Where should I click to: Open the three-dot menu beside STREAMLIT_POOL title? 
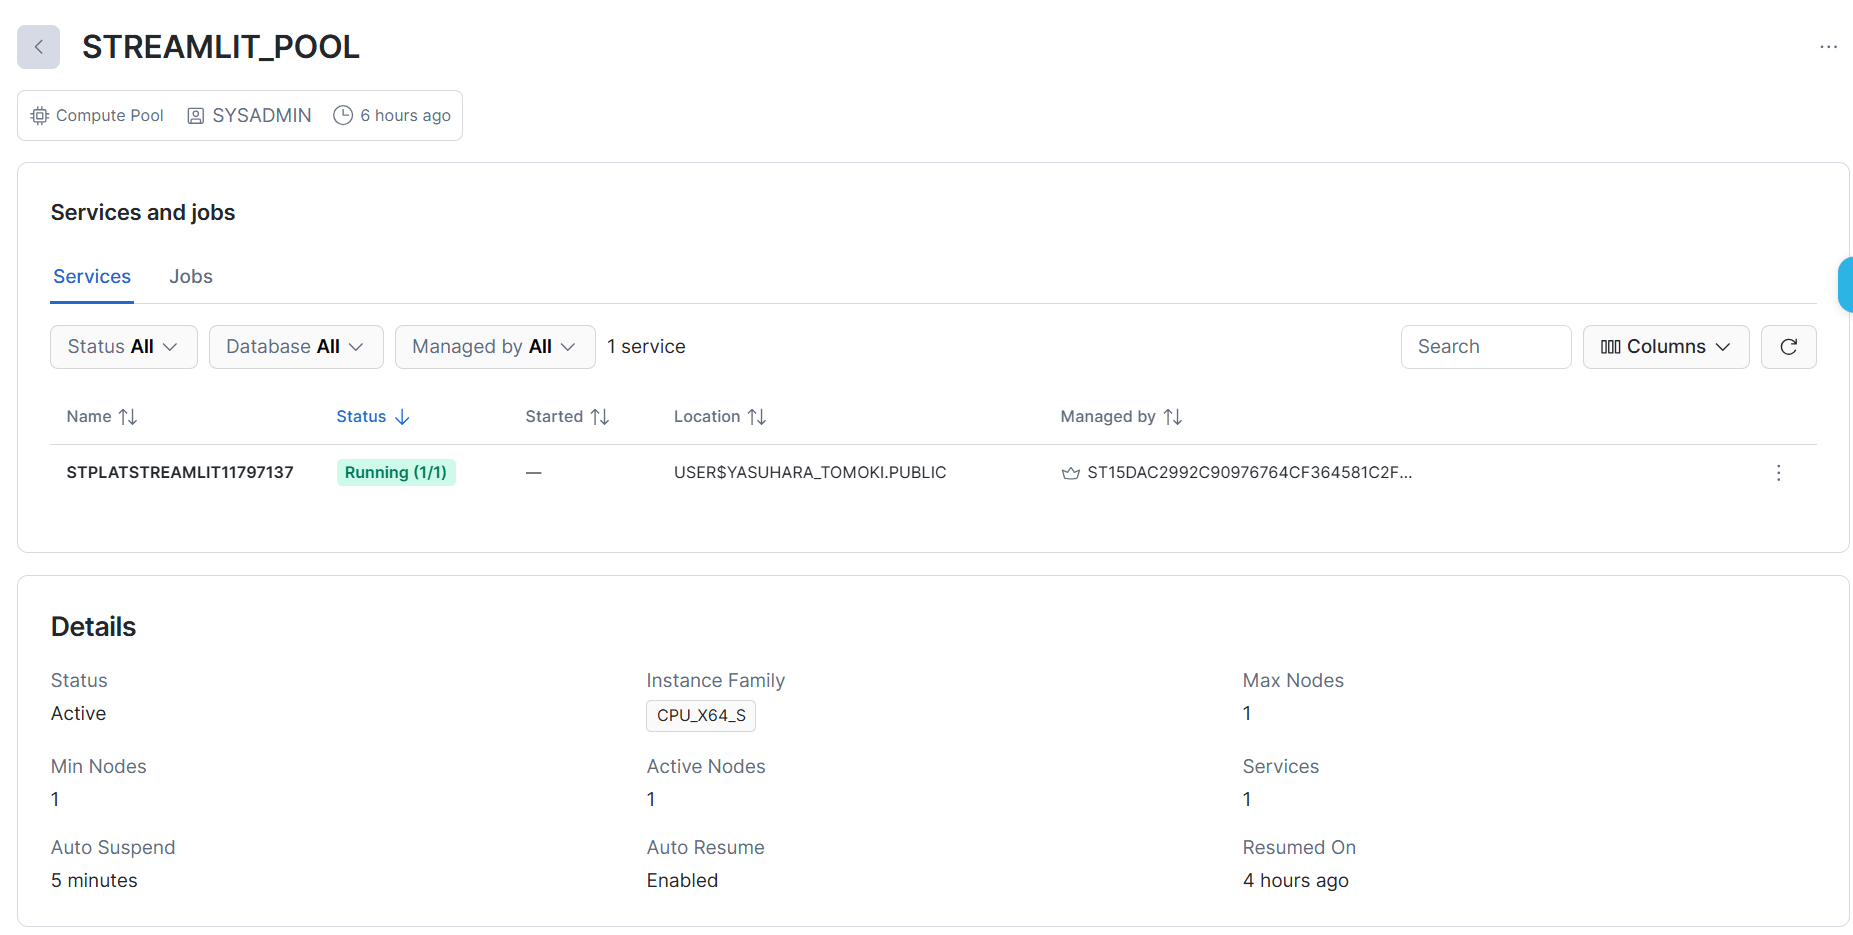coord(1828,47)
